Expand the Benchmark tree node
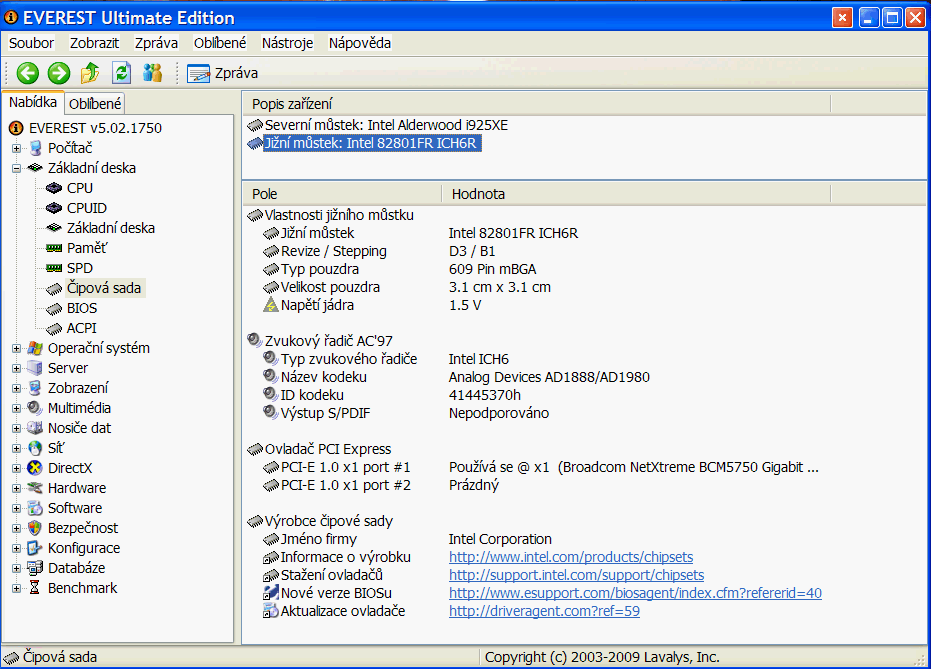Screen dimensions: 931x669 16,588
